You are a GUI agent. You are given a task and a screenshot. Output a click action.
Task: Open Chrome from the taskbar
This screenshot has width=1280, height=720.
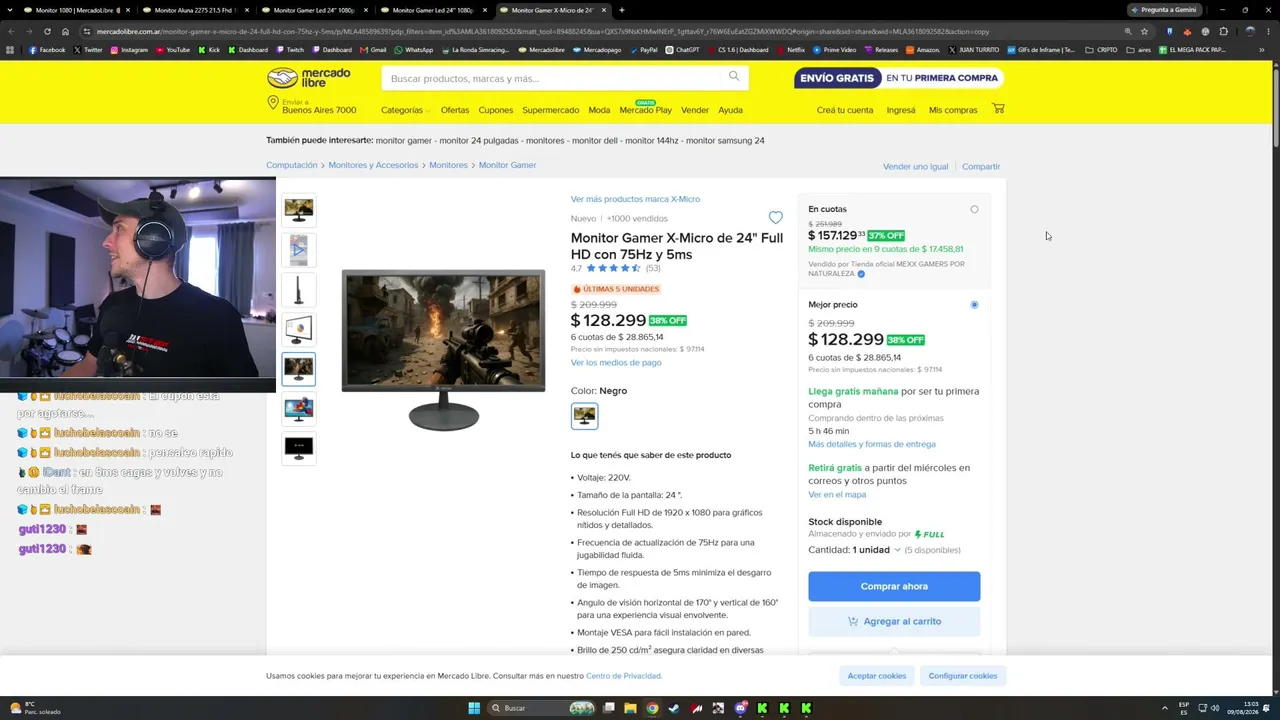coord(652,708)
